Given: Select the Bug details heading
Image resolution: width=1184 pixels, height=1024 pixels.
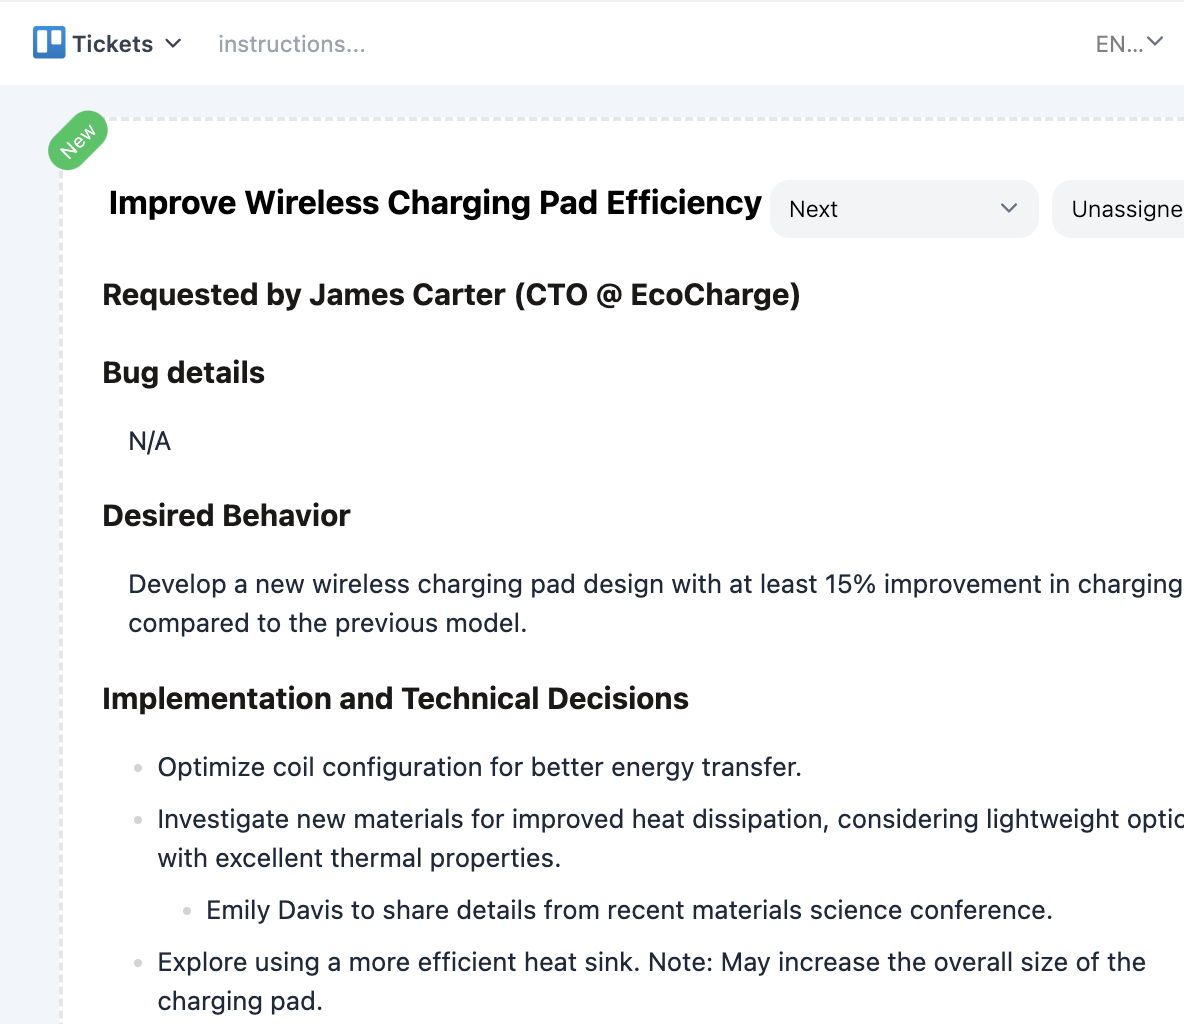Looking at the screenshot, I should (x=183, y=373).
